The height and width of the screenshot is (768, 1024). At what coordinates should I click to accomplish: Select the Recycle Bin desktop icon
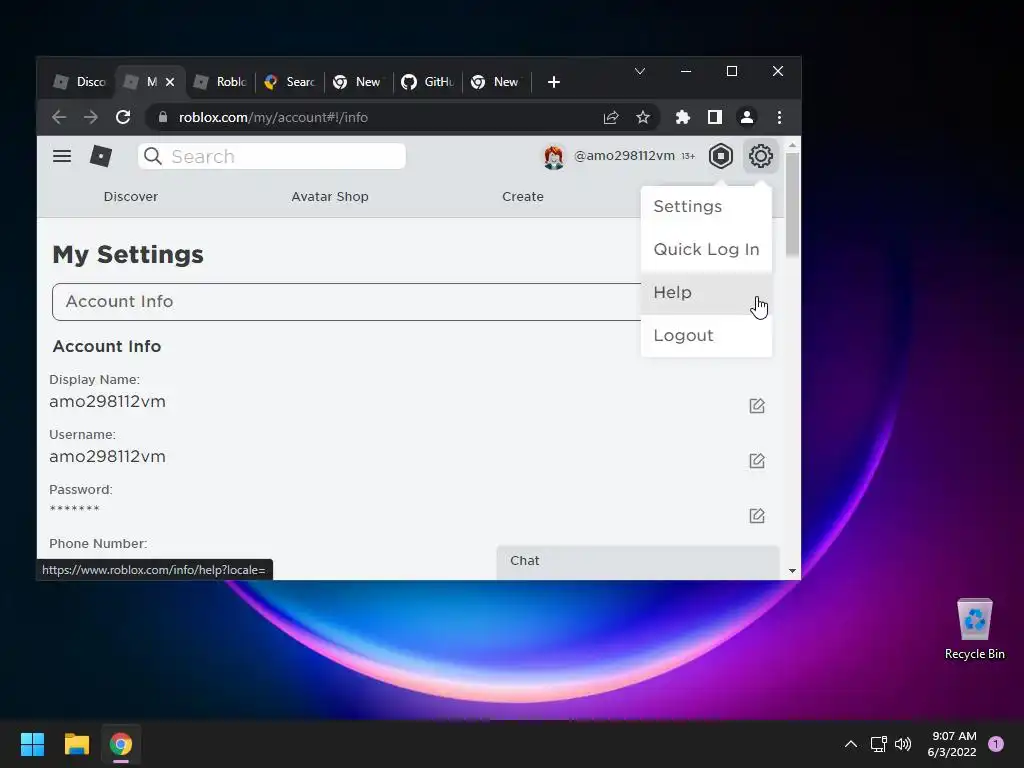974,630
